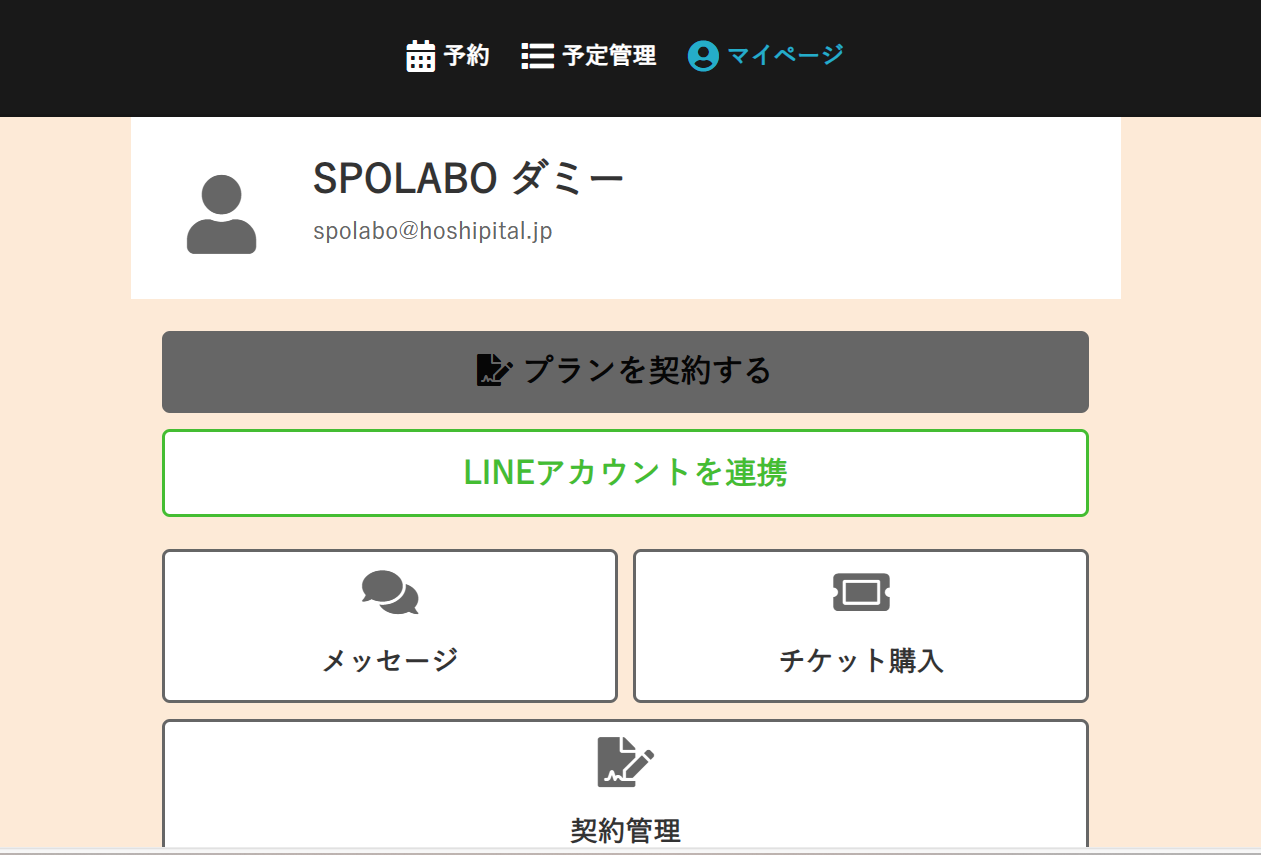
Task: Open the メッセージ card label
Action: tap(390, 660)
